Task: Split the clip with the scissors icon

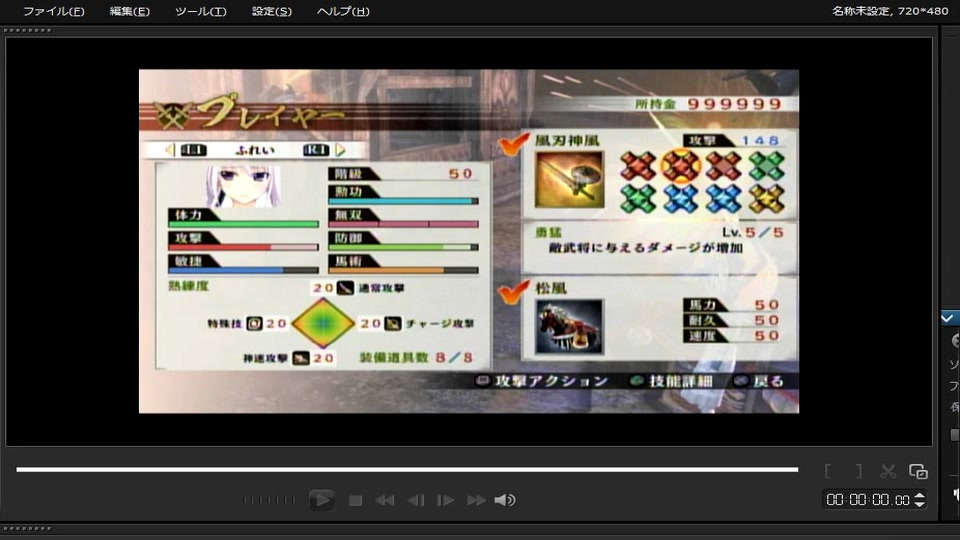Action: click(888, 471)
